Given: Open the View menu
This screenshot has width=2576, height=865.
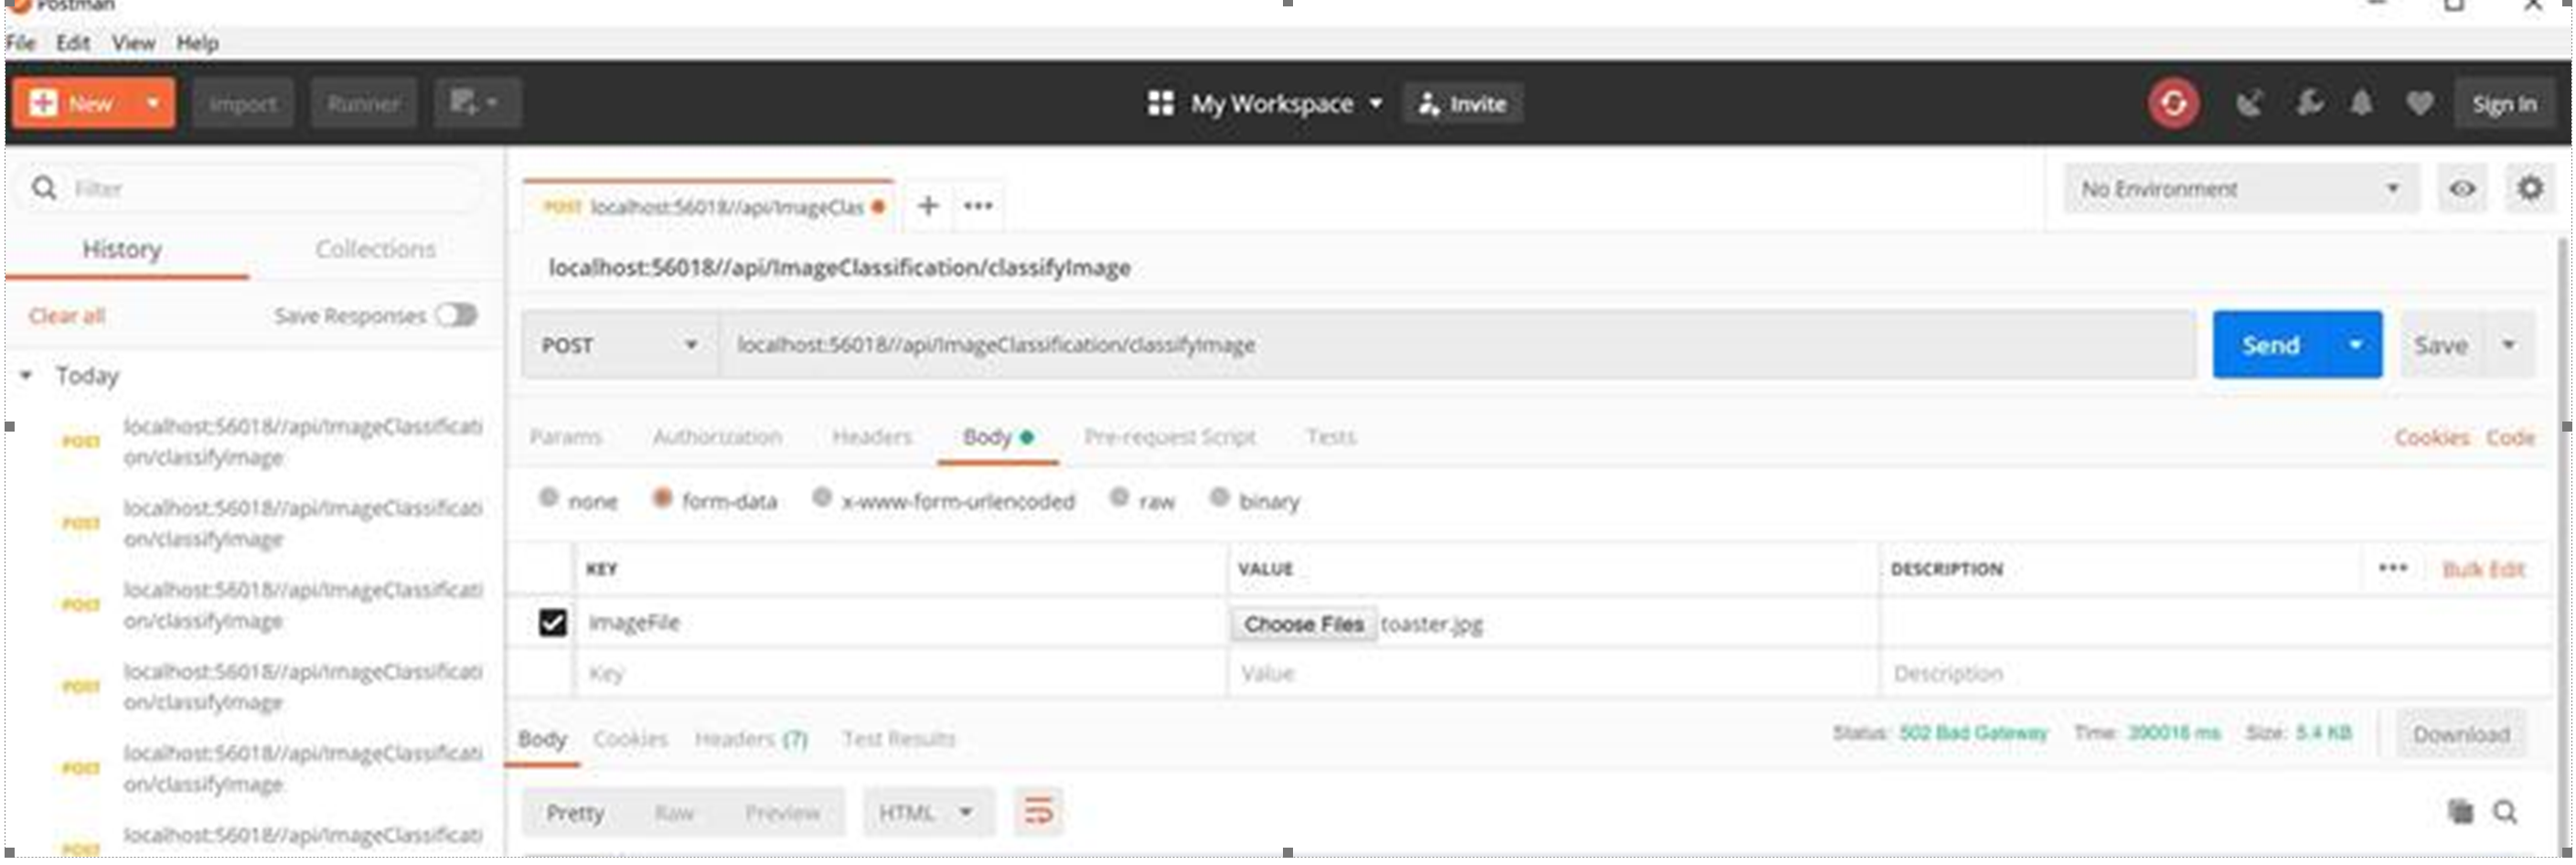Looking at the screenshot, I should click(x=136, y=42).
